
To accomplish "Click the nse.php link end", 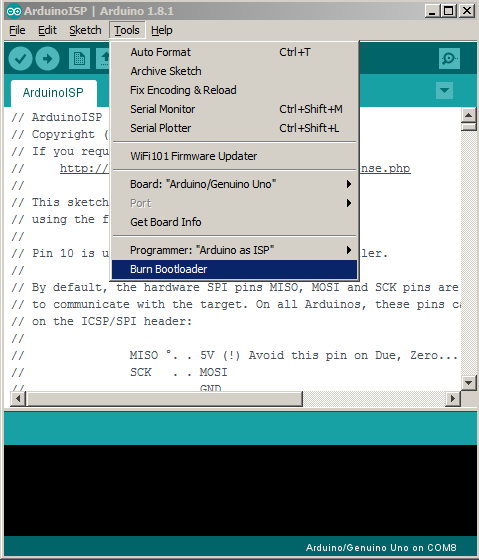I will tap(385, 168).
